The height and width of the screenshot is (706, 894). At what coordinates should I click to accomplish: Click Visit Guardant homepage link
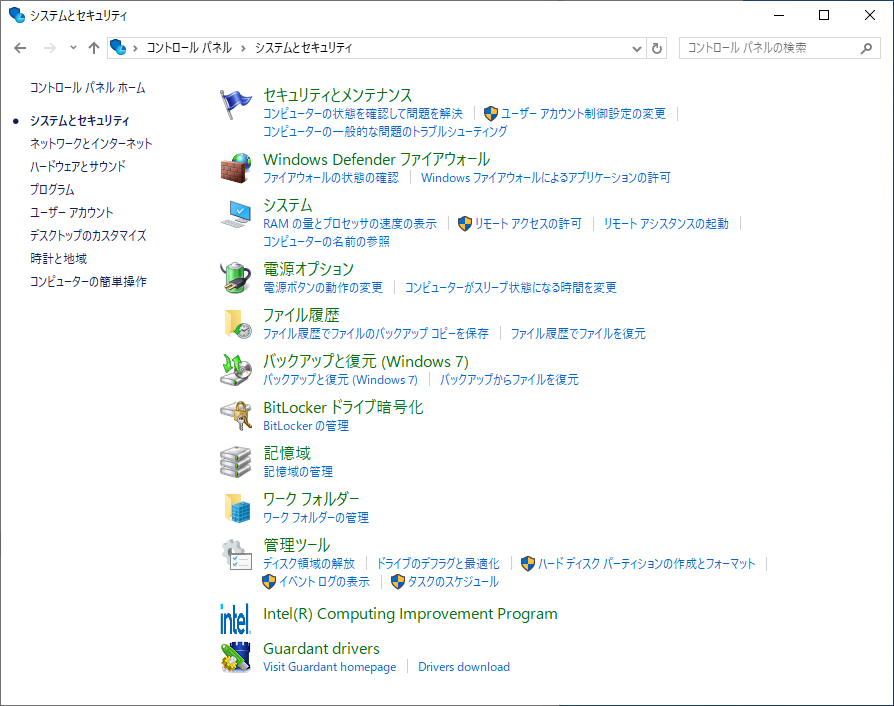point(330,667)
